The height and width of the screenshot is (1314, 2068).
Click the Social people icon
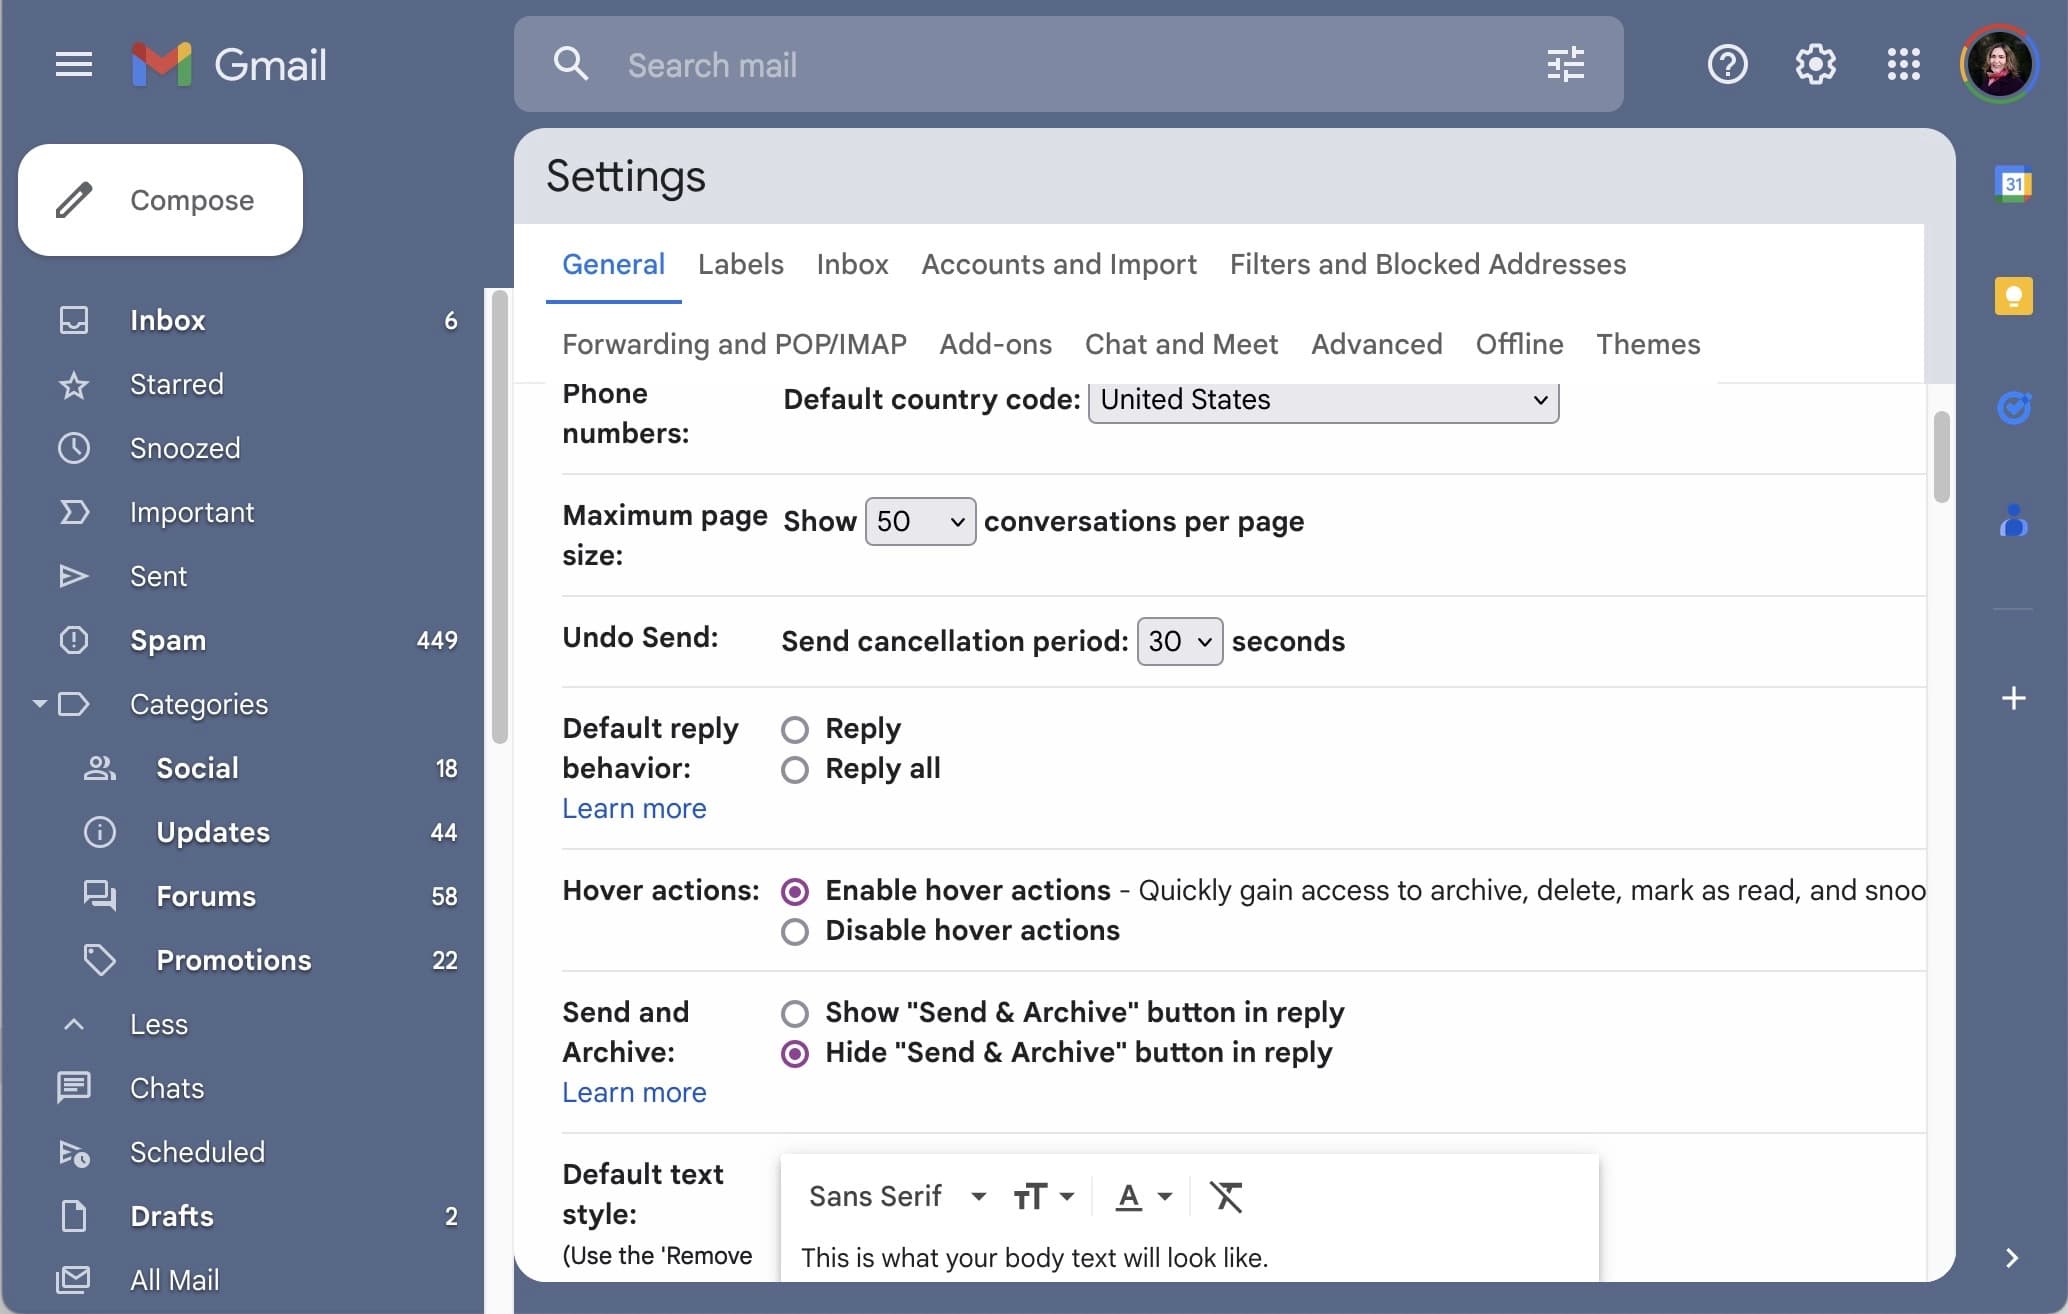[x=99, y=768]
